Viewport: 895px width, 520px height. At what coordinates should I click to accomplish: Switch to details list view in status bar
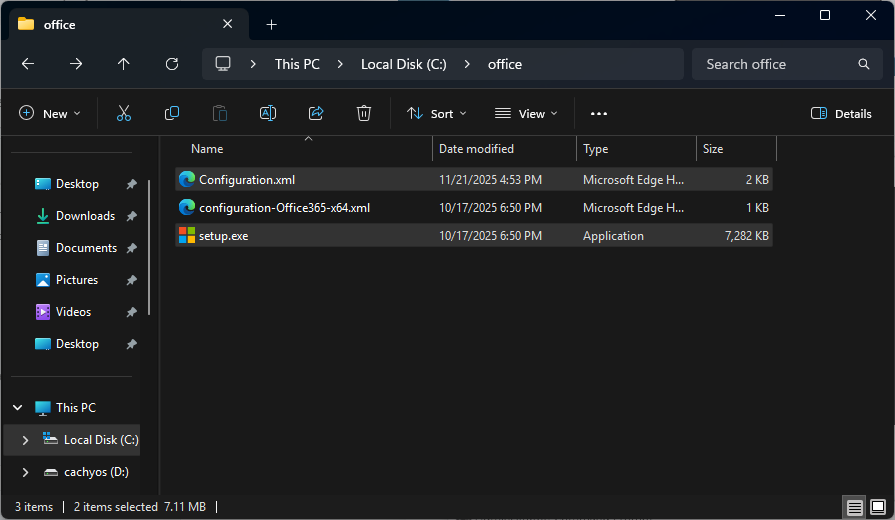854,507
